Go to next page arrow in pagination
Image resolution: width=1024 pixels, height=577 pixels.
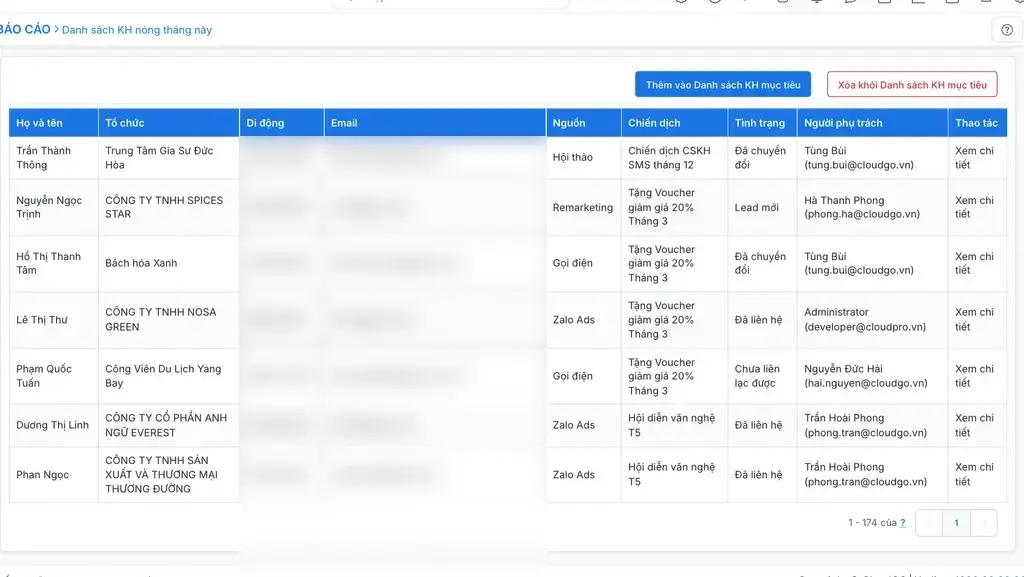point(984,523)
